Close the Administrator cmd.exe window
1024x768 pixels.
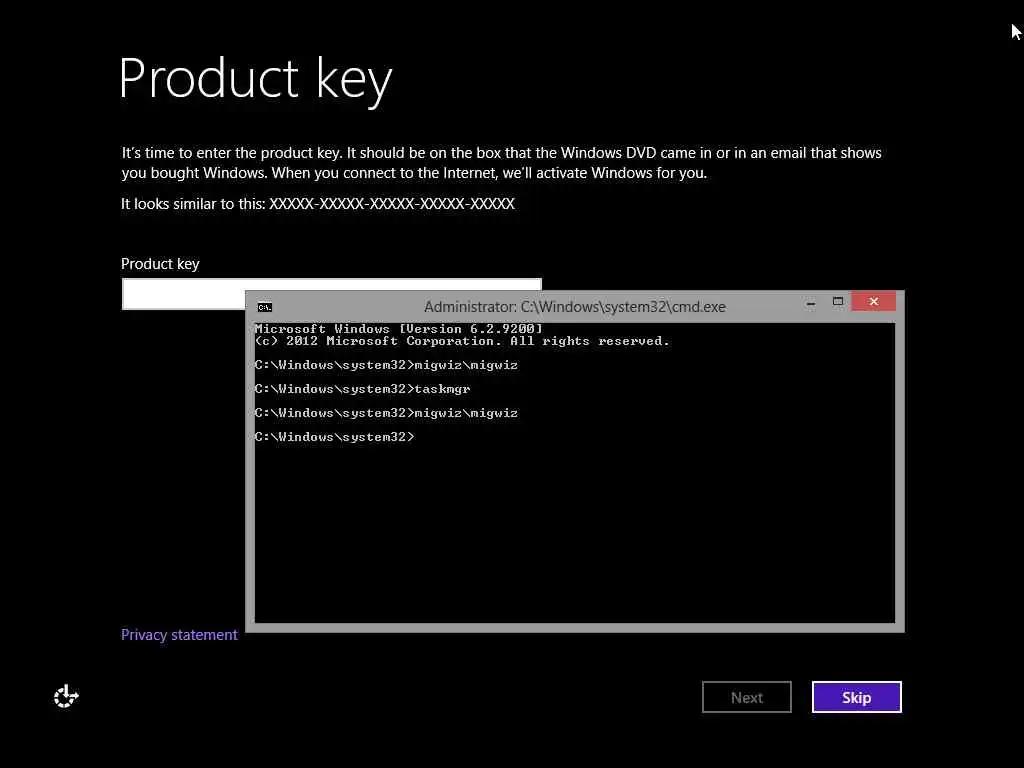click(874, 302)
